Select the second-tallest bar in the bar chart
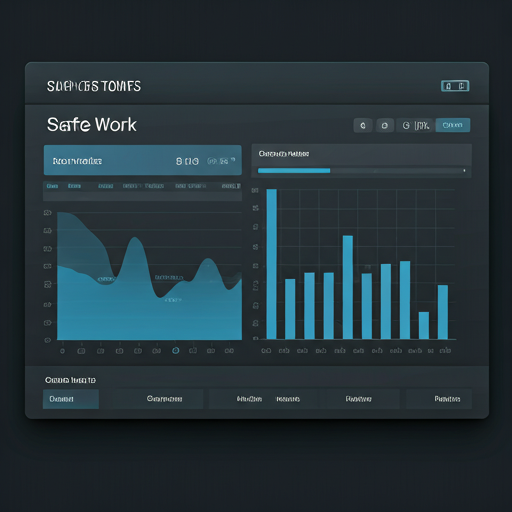512x512 pixels. 348,287
